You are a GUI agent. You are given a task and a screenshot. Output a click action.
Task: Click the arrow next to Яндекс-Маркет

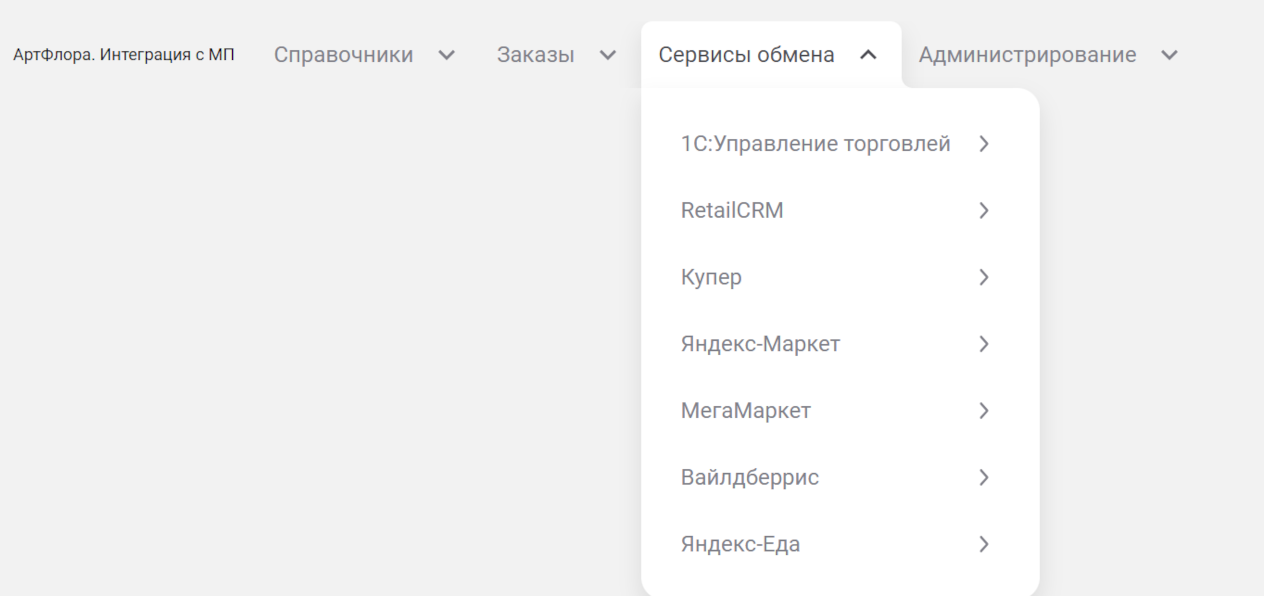(984, 344)
